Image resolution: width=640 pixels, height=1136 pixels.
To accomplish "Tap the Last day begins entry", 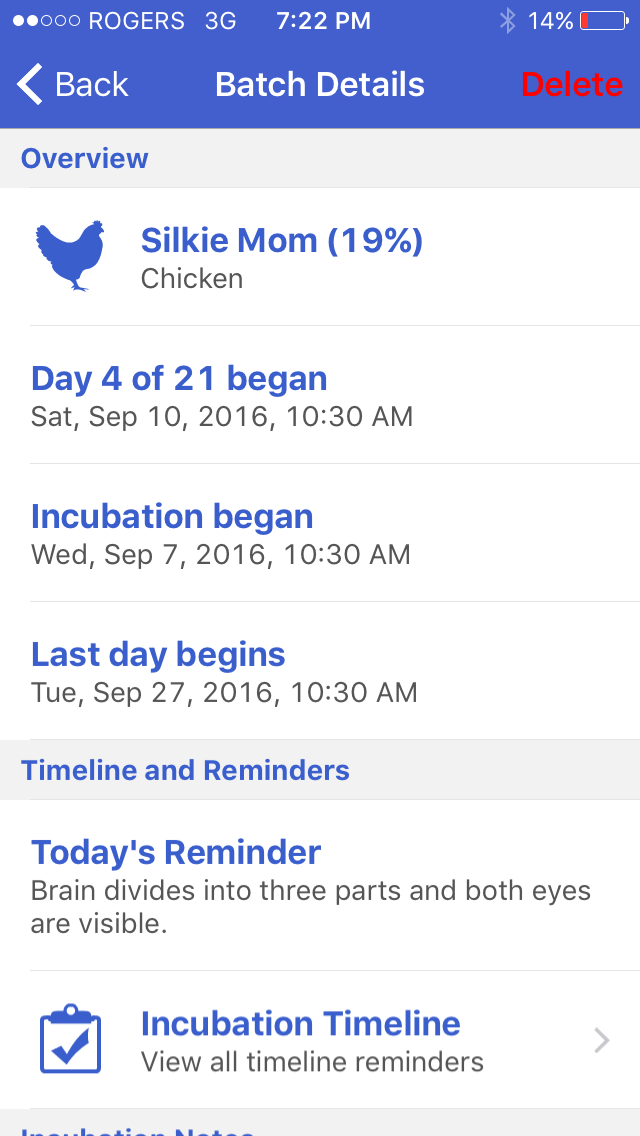I will click(x=158, y=654).
